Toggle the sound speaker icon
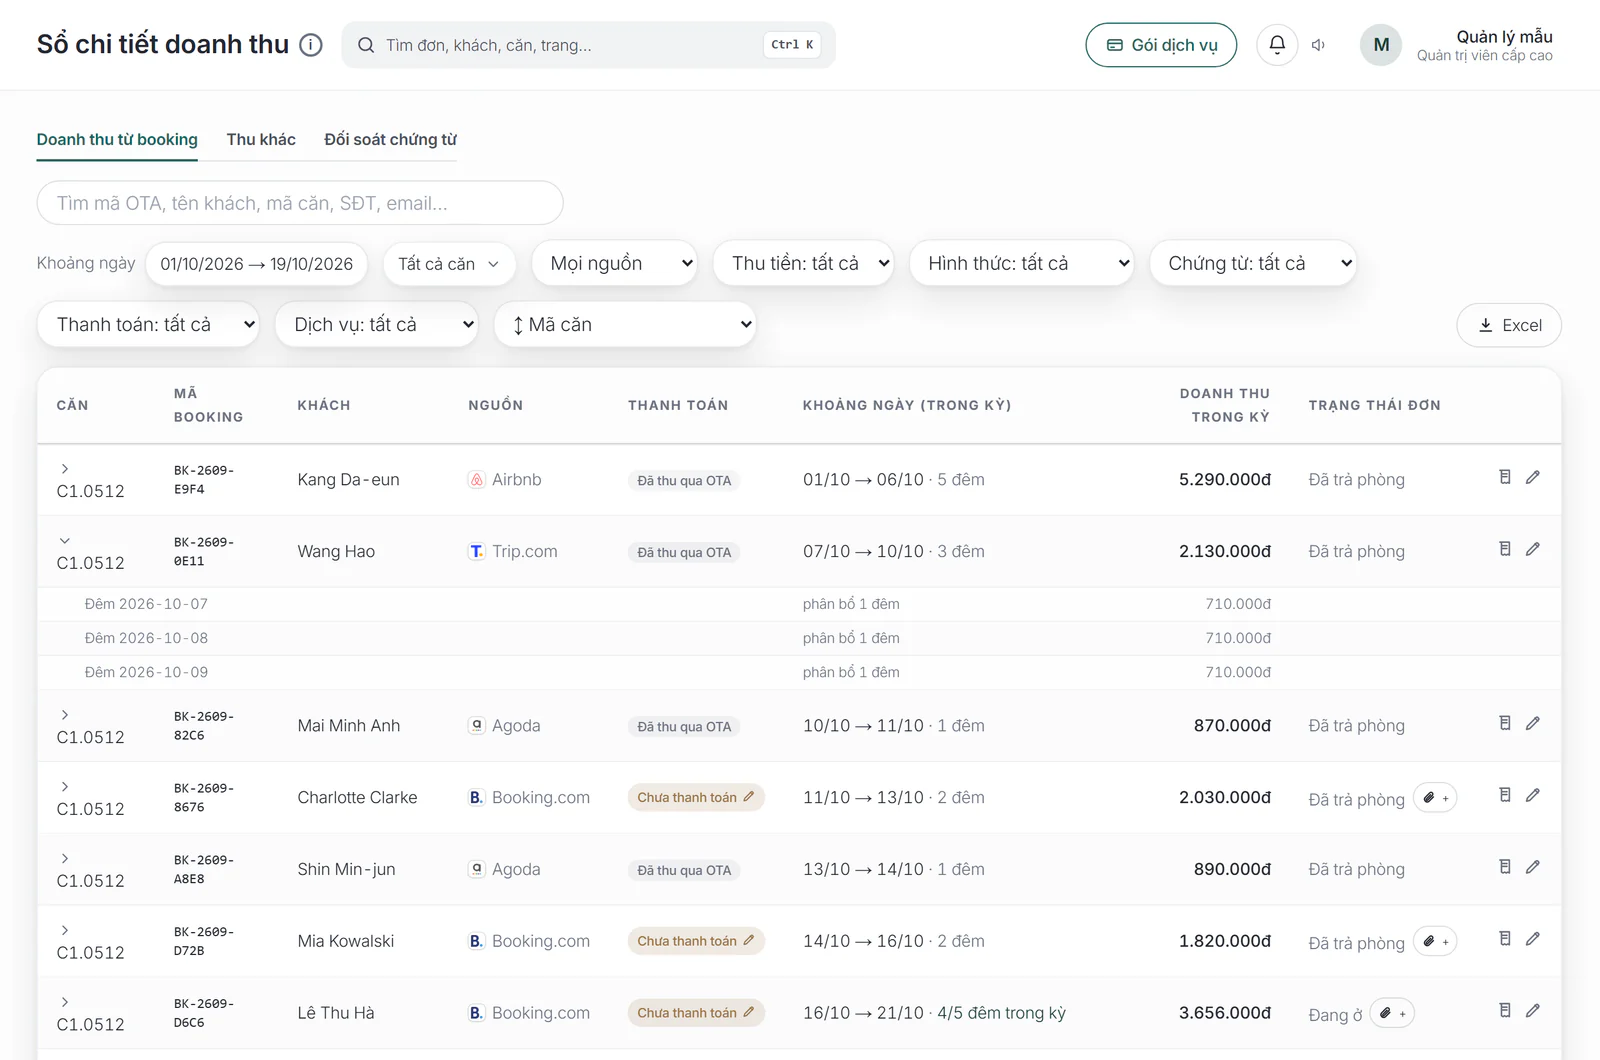This screenshot has height=1060, width=1600. coord(1319,45)
